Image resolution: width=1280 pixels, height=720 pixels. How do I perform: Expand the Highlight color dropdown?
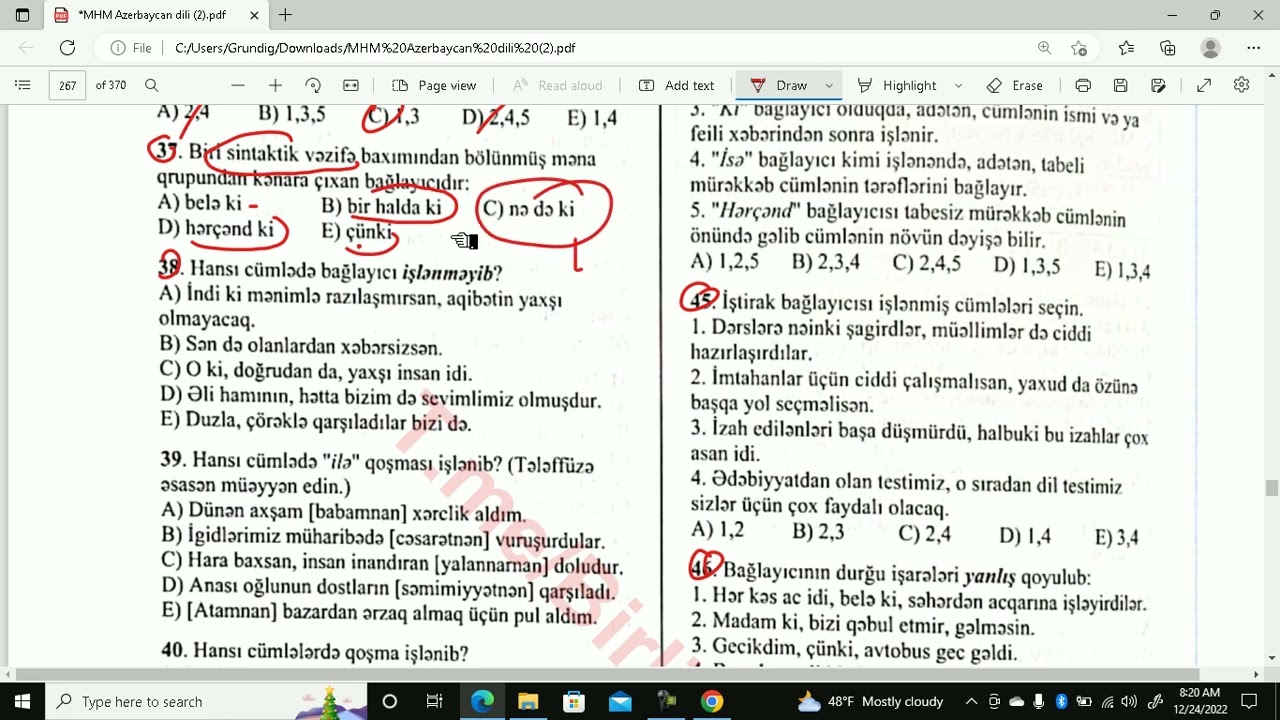[958, 85]
